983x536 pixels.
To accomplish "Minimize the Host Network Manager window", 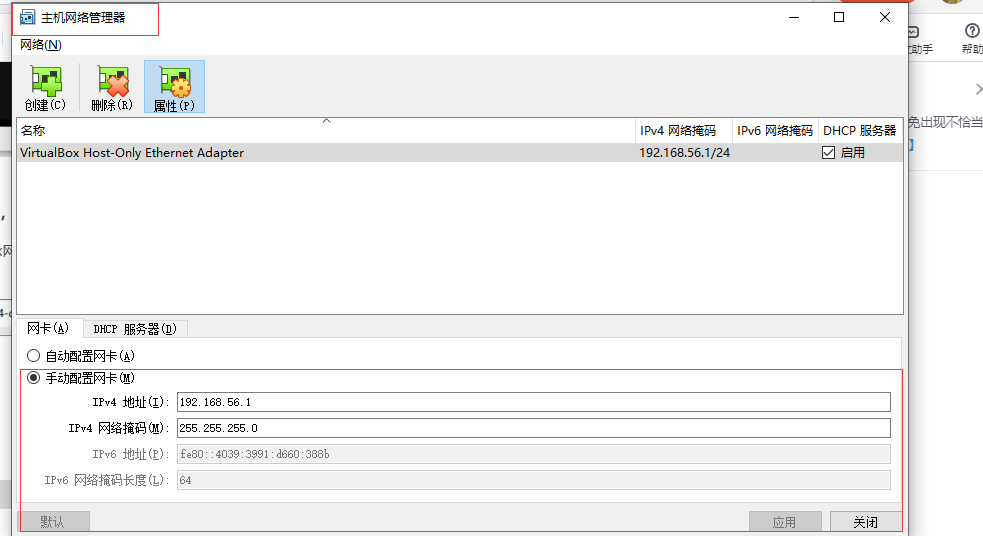I will (794, 18).
